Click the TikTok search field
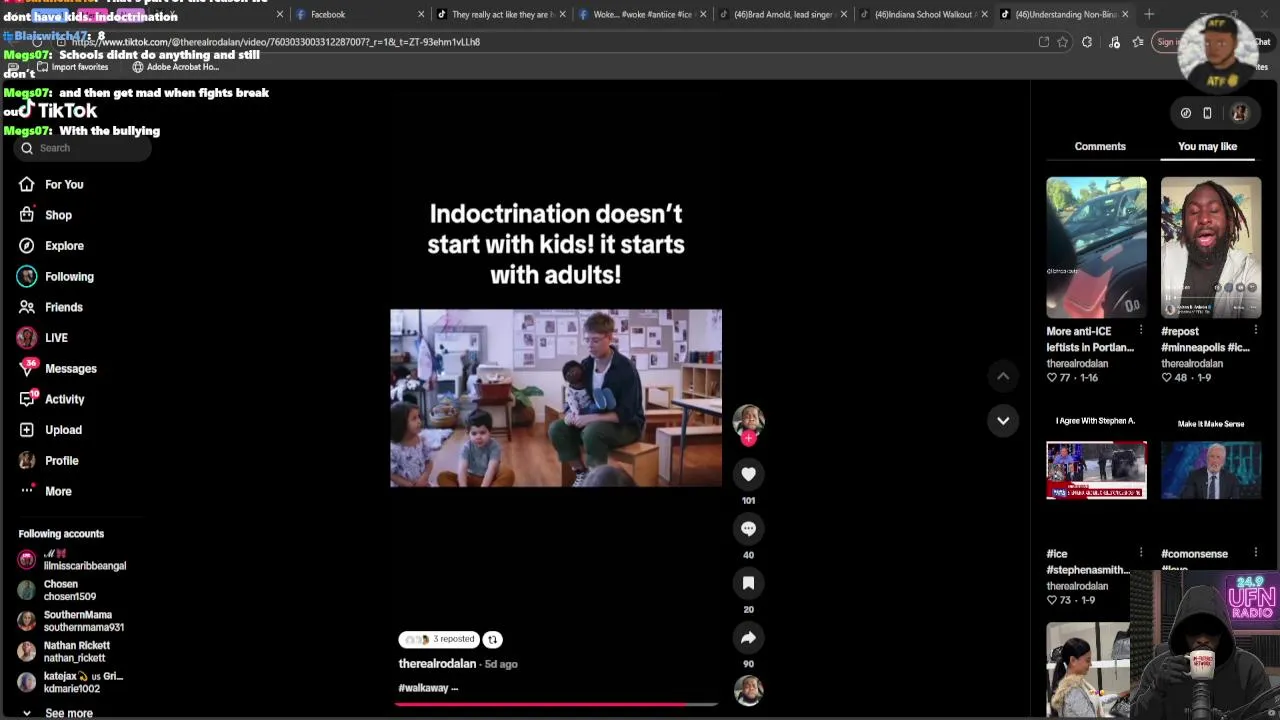Image resolution: width=1280 pixels, height=720 pixels. click(x=82, y=148)
